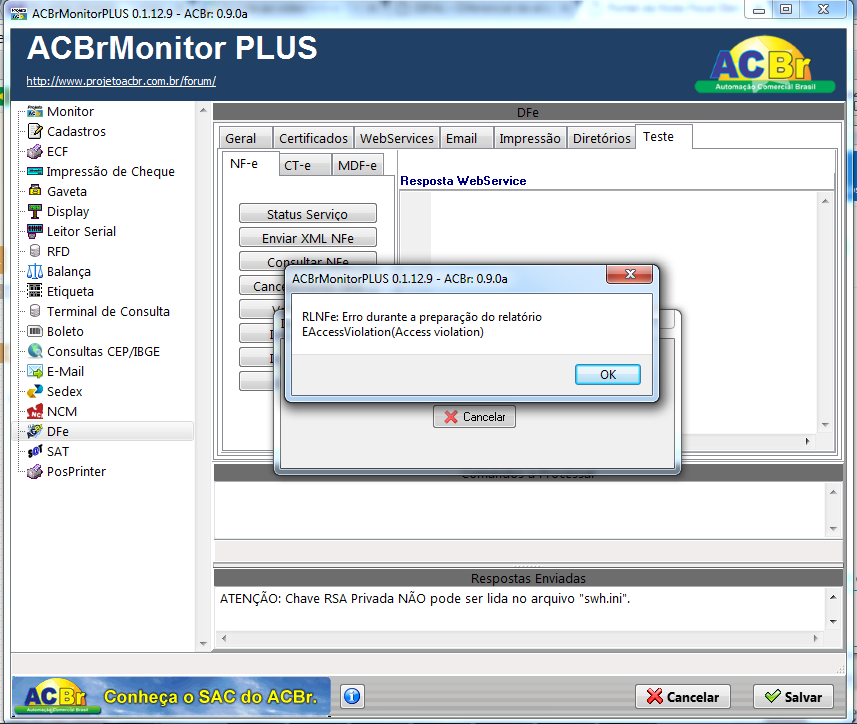857x724 pixels.
Task: Open the projetoacbr forum link
Action: (x=121, y=81)
